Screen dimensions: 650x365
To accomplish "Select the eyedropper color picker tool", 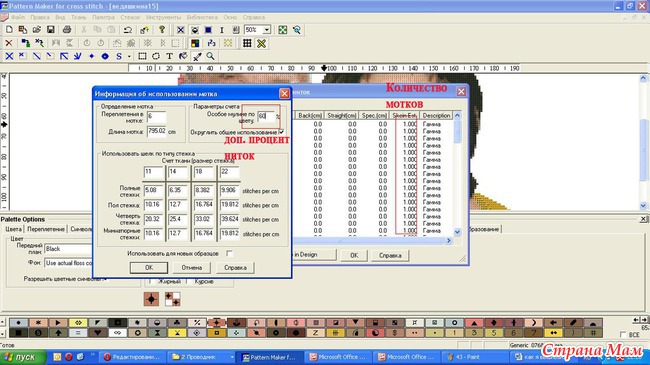I will coord(197,56).
